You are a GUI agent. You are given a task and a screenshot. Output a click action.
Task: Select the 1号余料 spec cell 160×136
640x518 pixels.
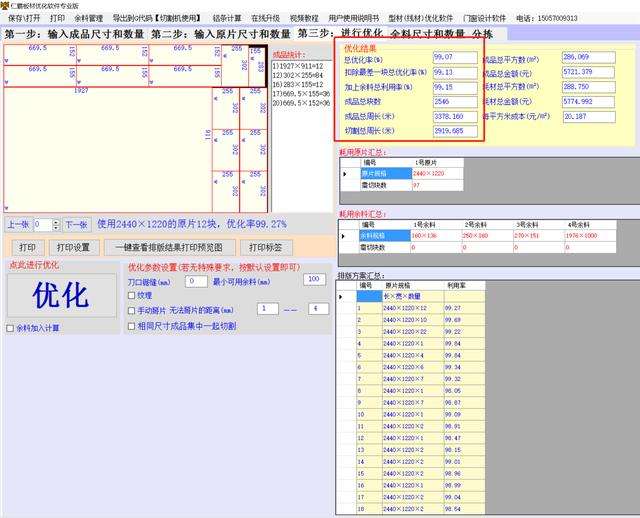[x=436, y=236]
